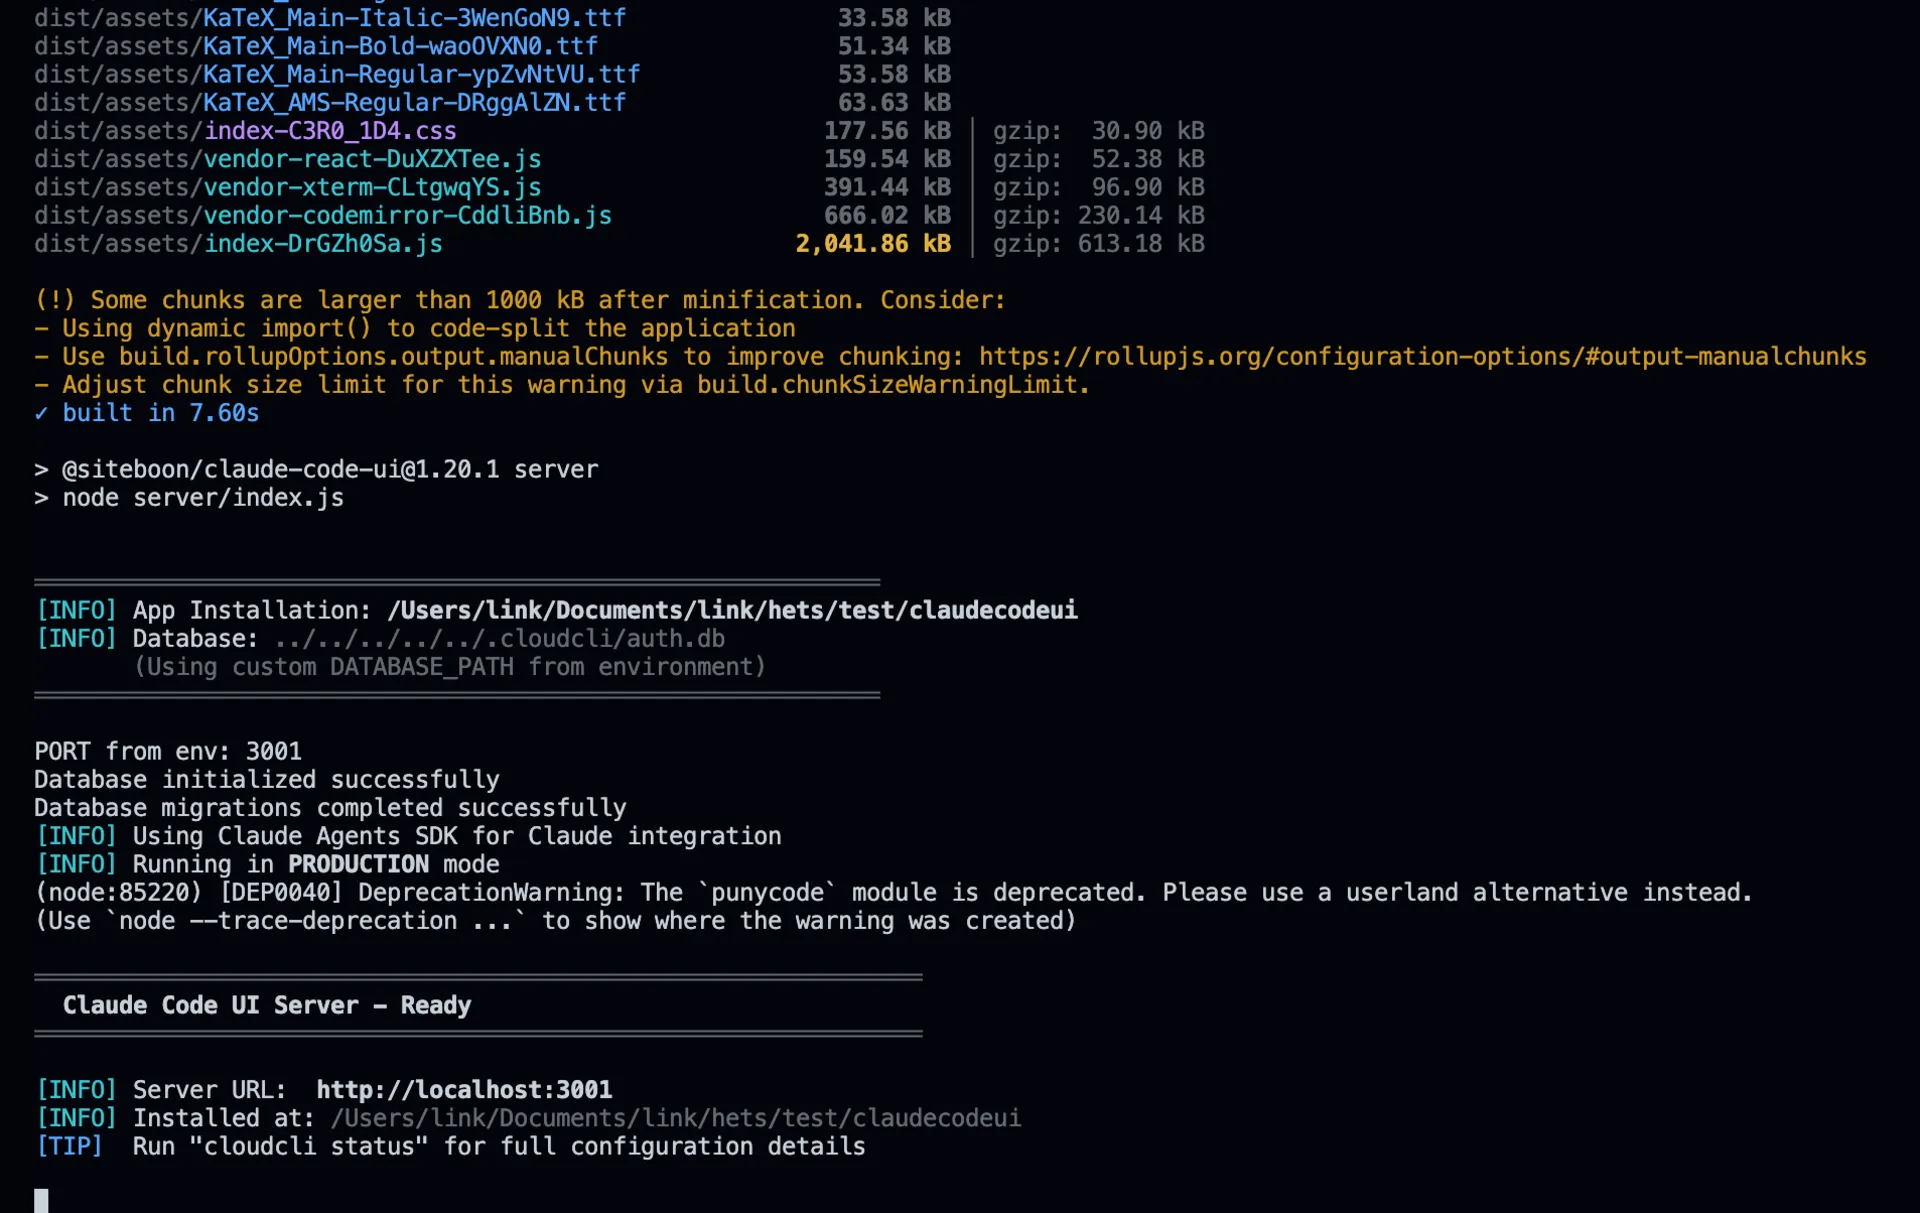Select the 'built in 7.60s' status line
This screenshot has width=1920, height=1213.
pos(146,412)
